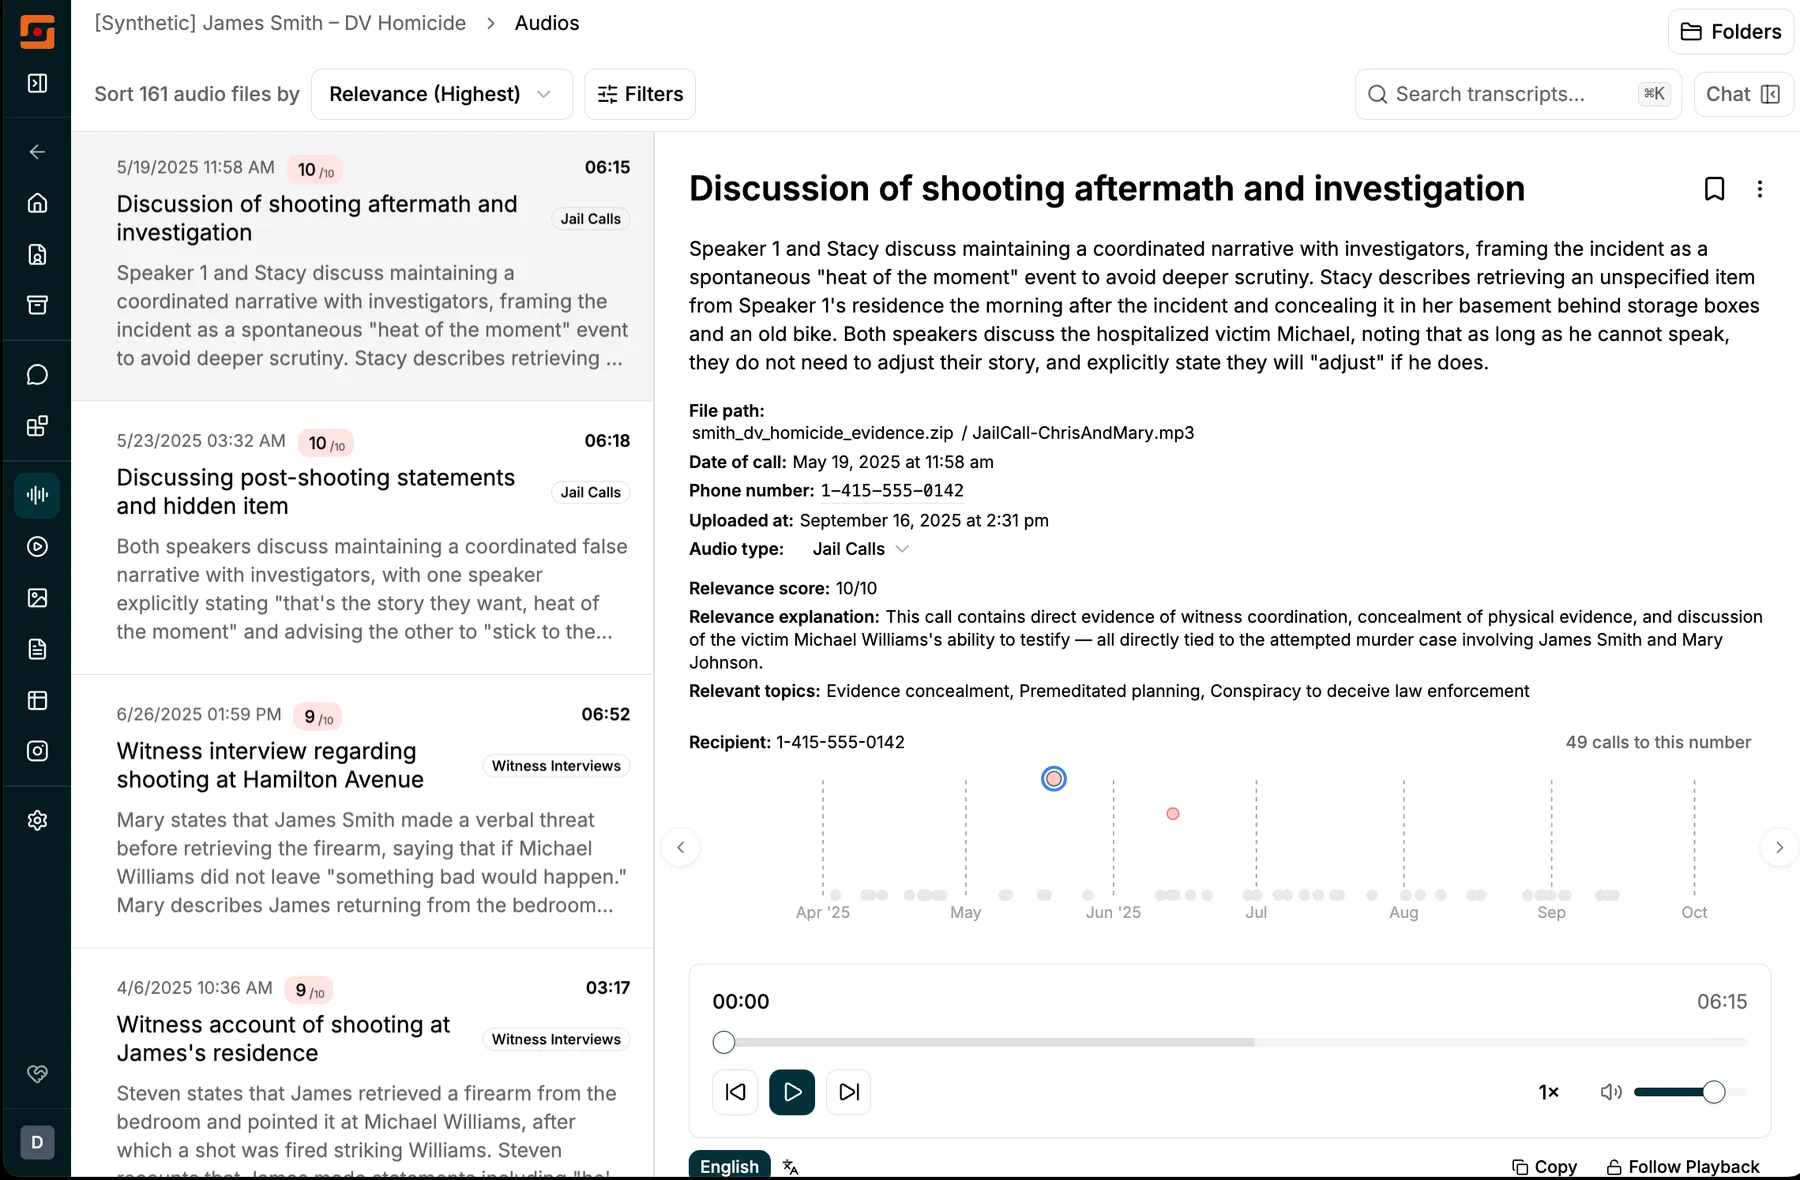
Task: Select the audio waveform icon in sidebar
Action: (37, 495)
